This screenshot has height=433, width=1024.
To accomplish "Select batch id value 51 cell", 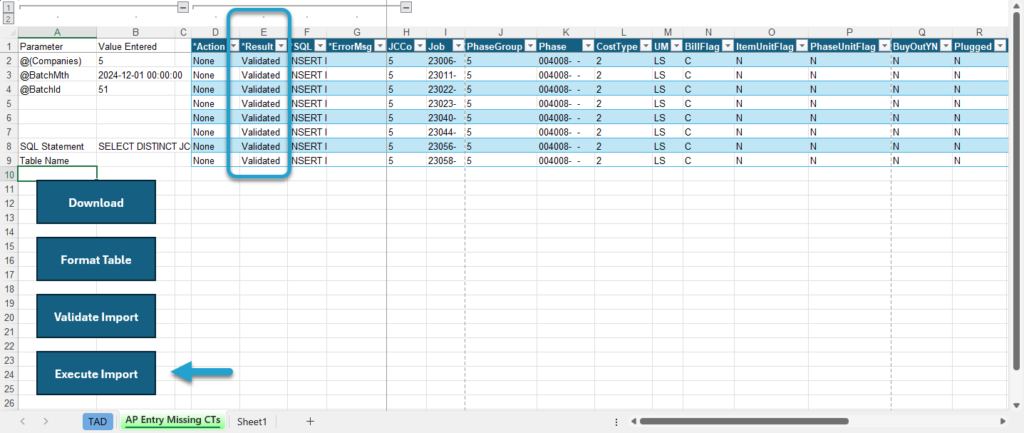I will tap(136, 89).
